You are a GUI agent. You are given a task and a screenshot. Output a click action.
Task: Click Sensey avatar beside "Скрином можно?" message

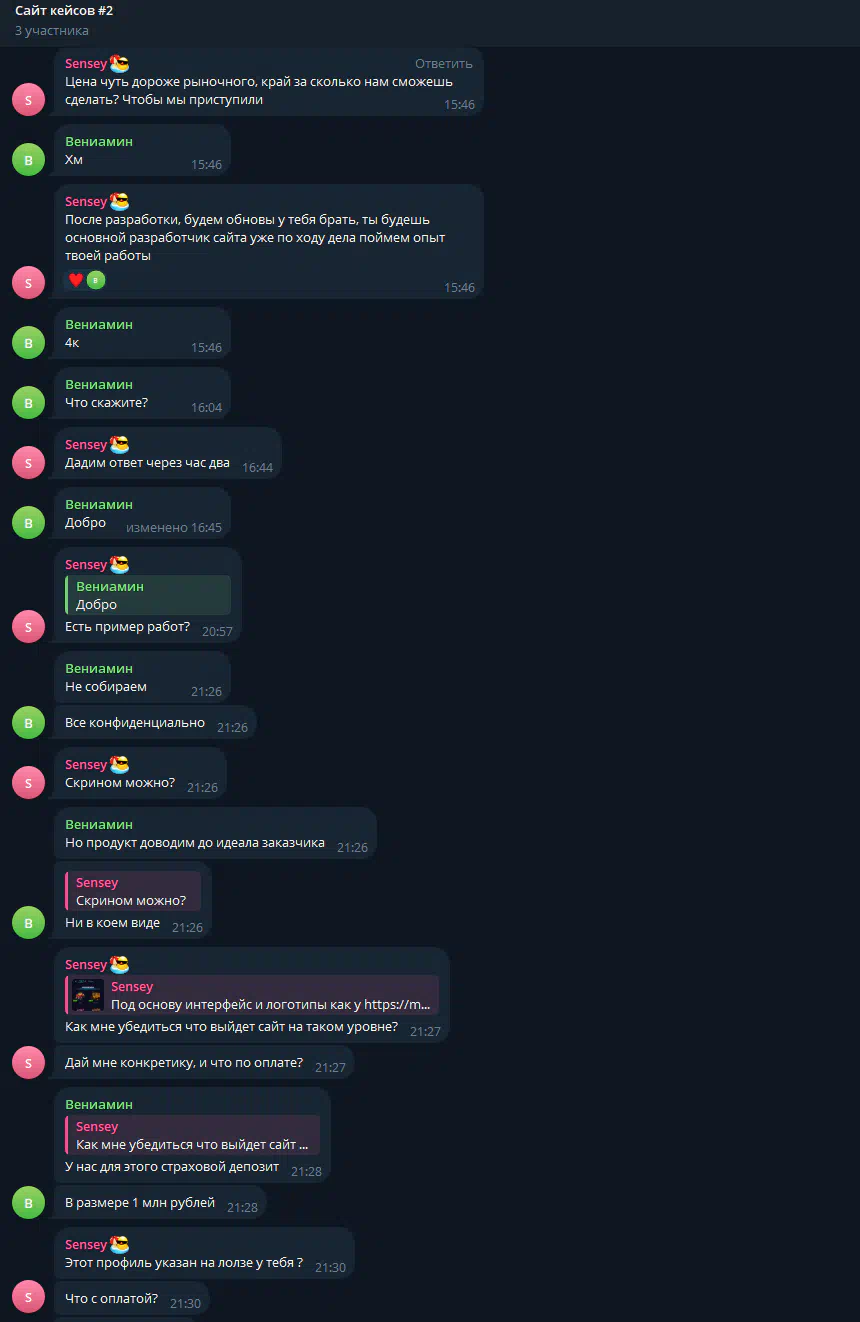click(28, 782)
